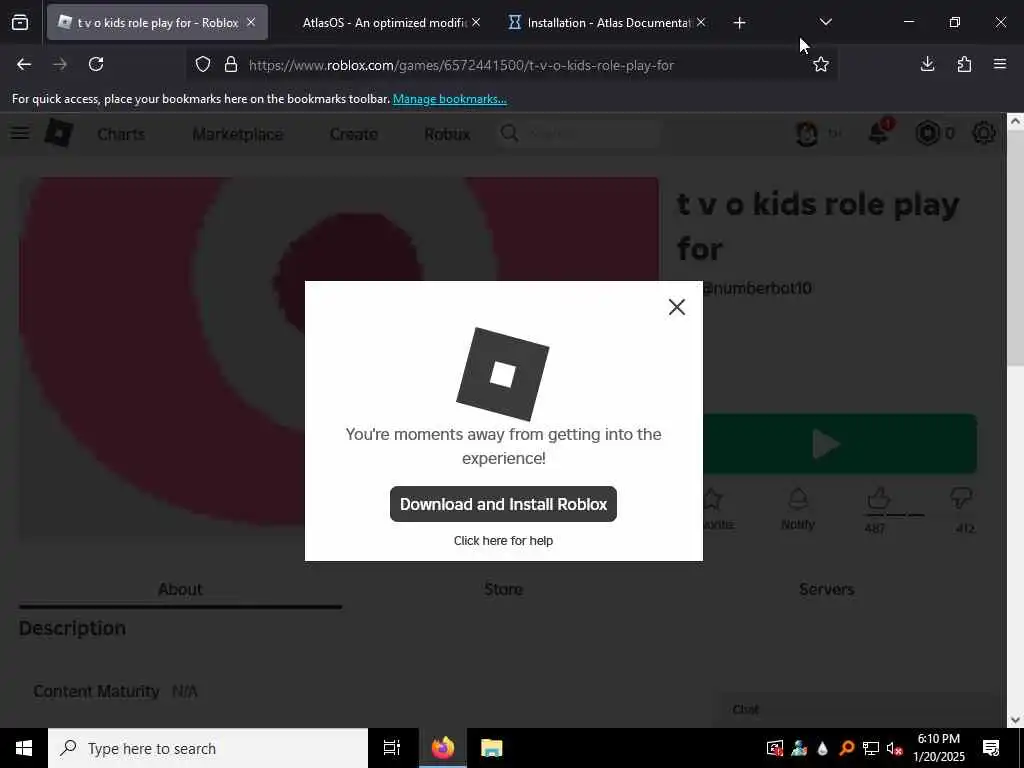
Task: Select the Servers tab
Action: point(826,589)
